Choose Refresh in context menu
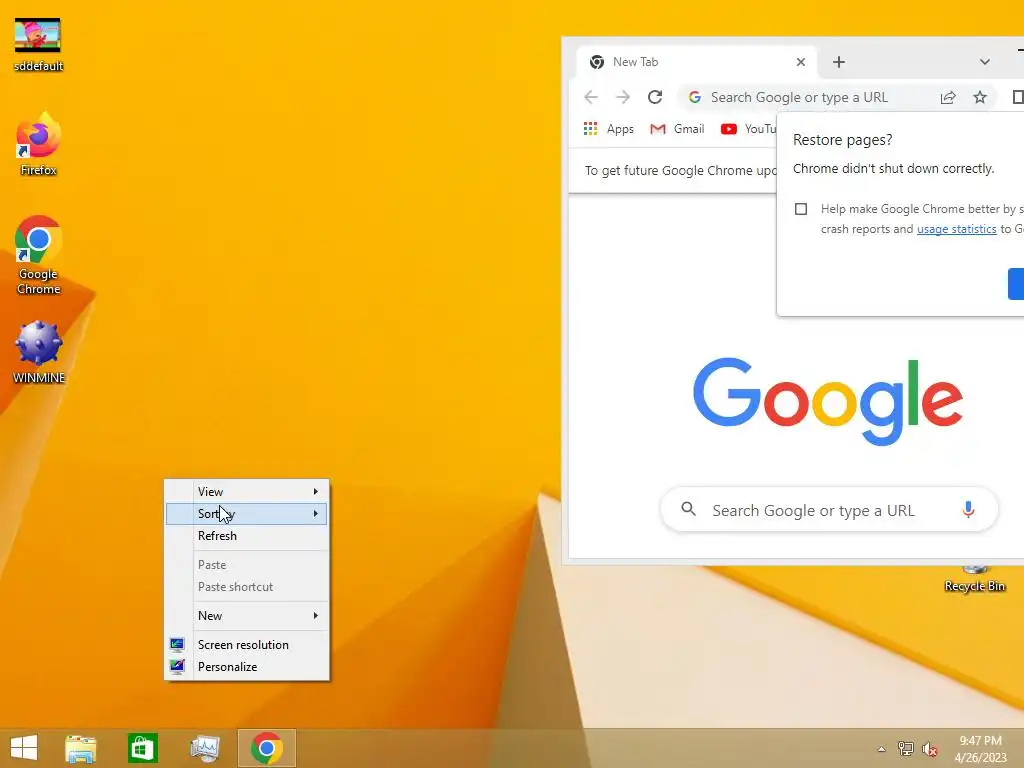Viewport: 1024px width, 768px height. [246, 536]
